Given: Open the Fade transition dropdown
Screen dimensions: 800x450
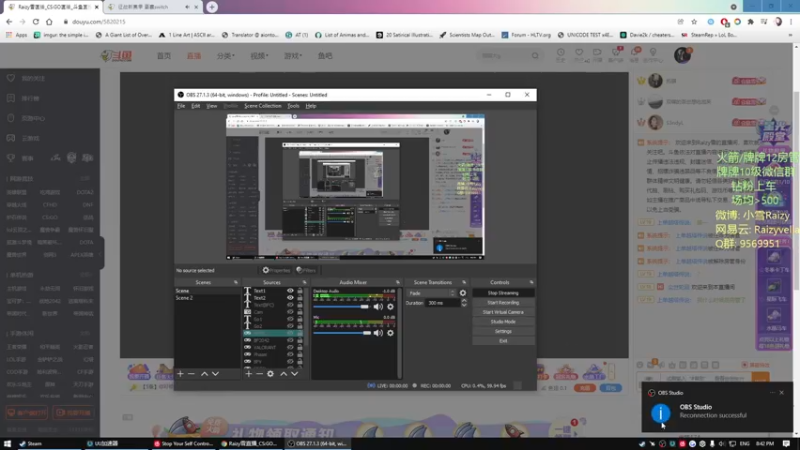Looking at the screenshot, I should coord(432,293).
